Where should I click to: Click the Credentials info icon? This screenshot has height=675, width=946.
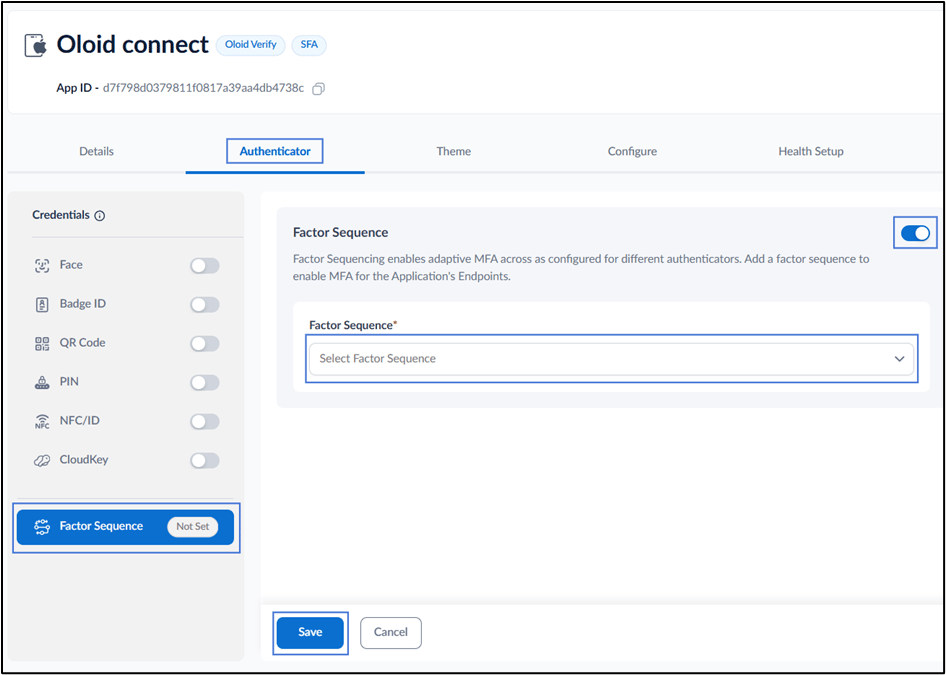(100, 215)
